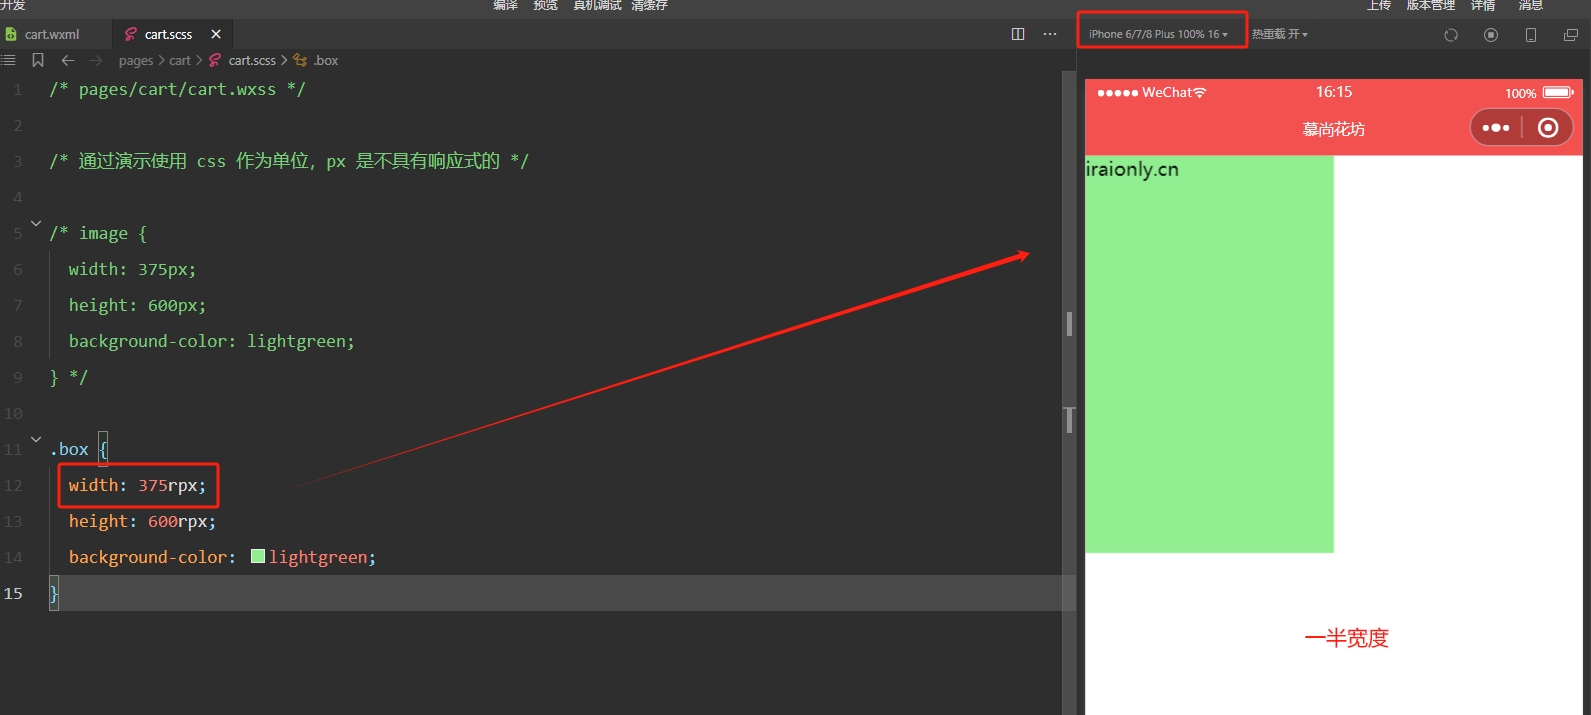The width and height of the screenshot is (1591, 715).
Task: Collapse the commented image block fold arrow
Action: (36, 224)
